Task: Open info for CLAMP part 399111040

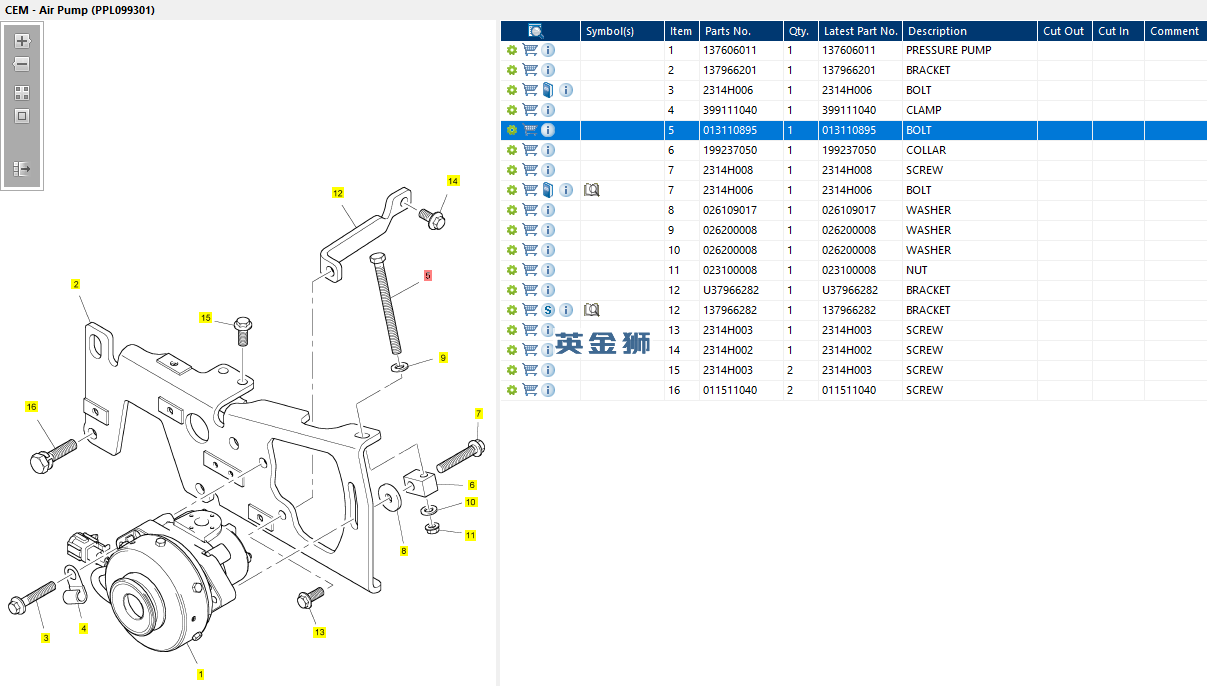Action: coord(548,110)
